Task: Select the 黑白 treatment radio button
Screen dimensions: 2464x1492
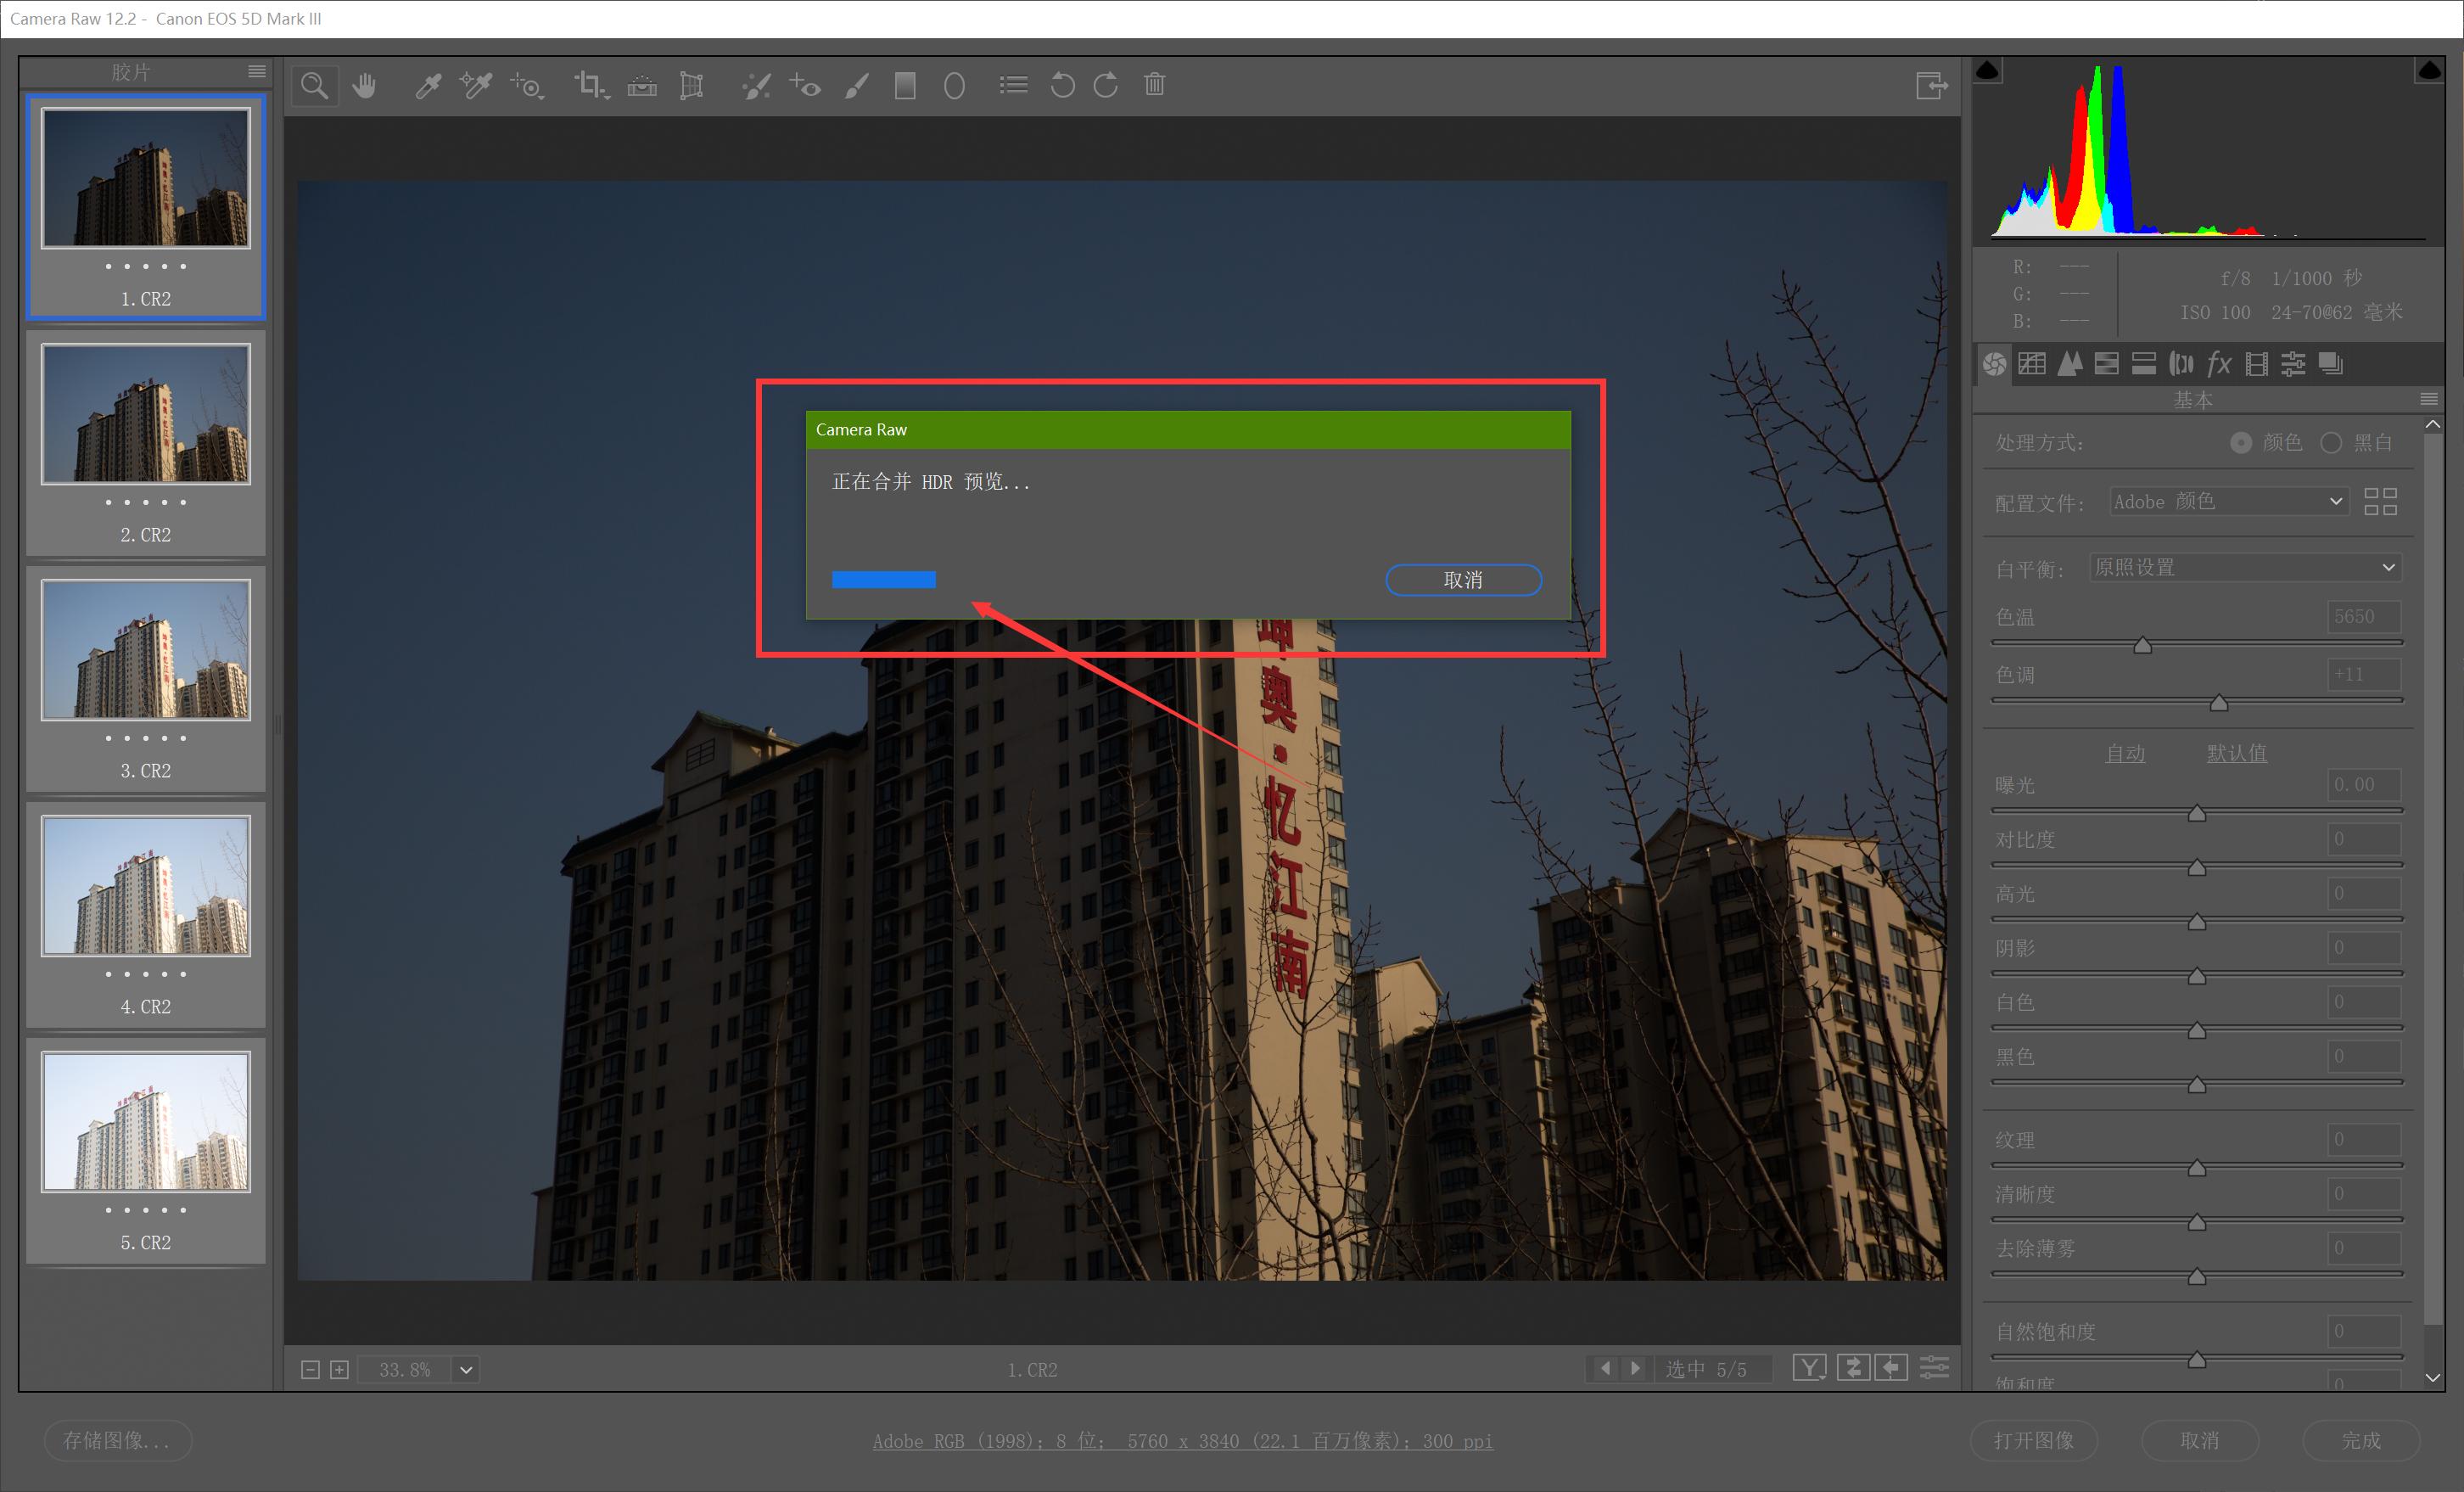Action: (2331, 442)
